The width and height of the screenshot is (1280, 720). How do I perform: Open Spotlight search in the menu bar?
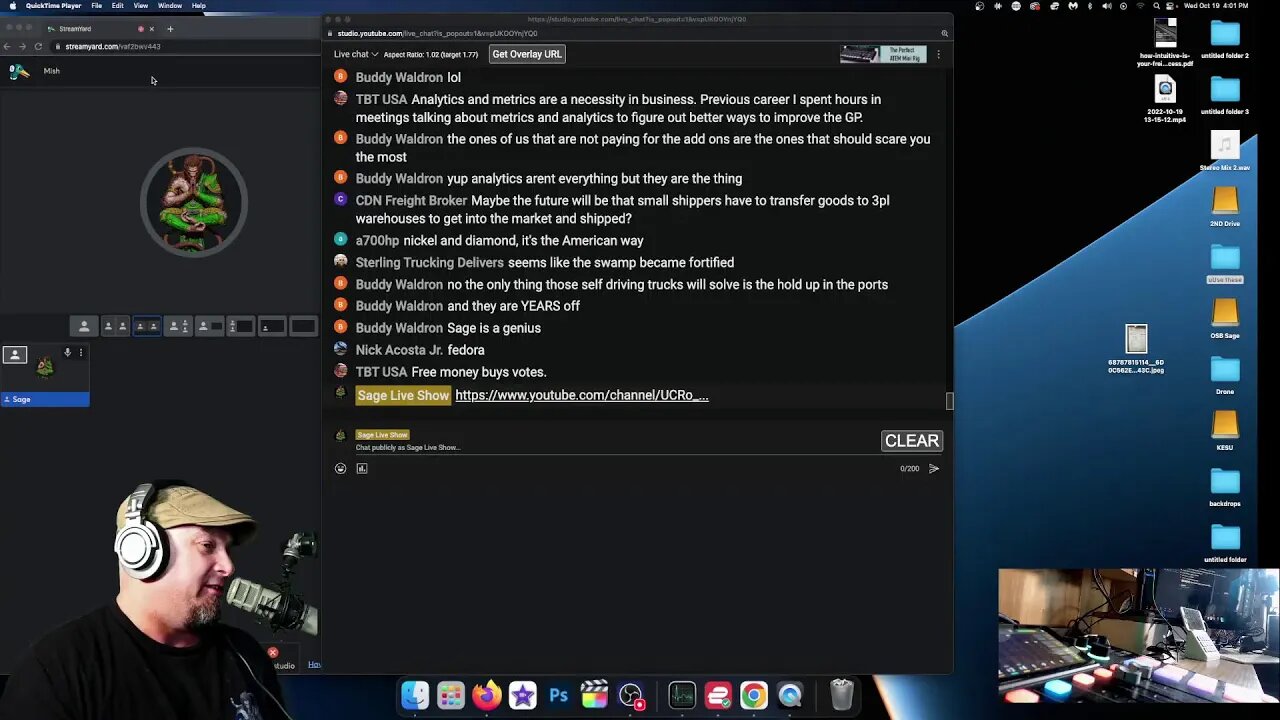click(1156, 6)
